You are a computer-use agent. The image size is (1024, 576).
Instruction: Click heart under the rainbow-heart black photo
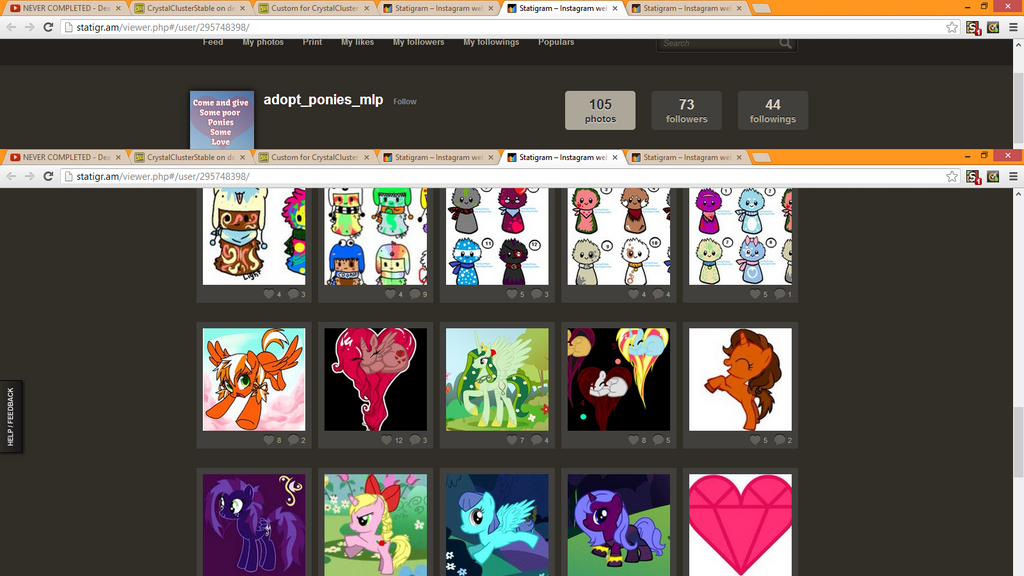633,440
